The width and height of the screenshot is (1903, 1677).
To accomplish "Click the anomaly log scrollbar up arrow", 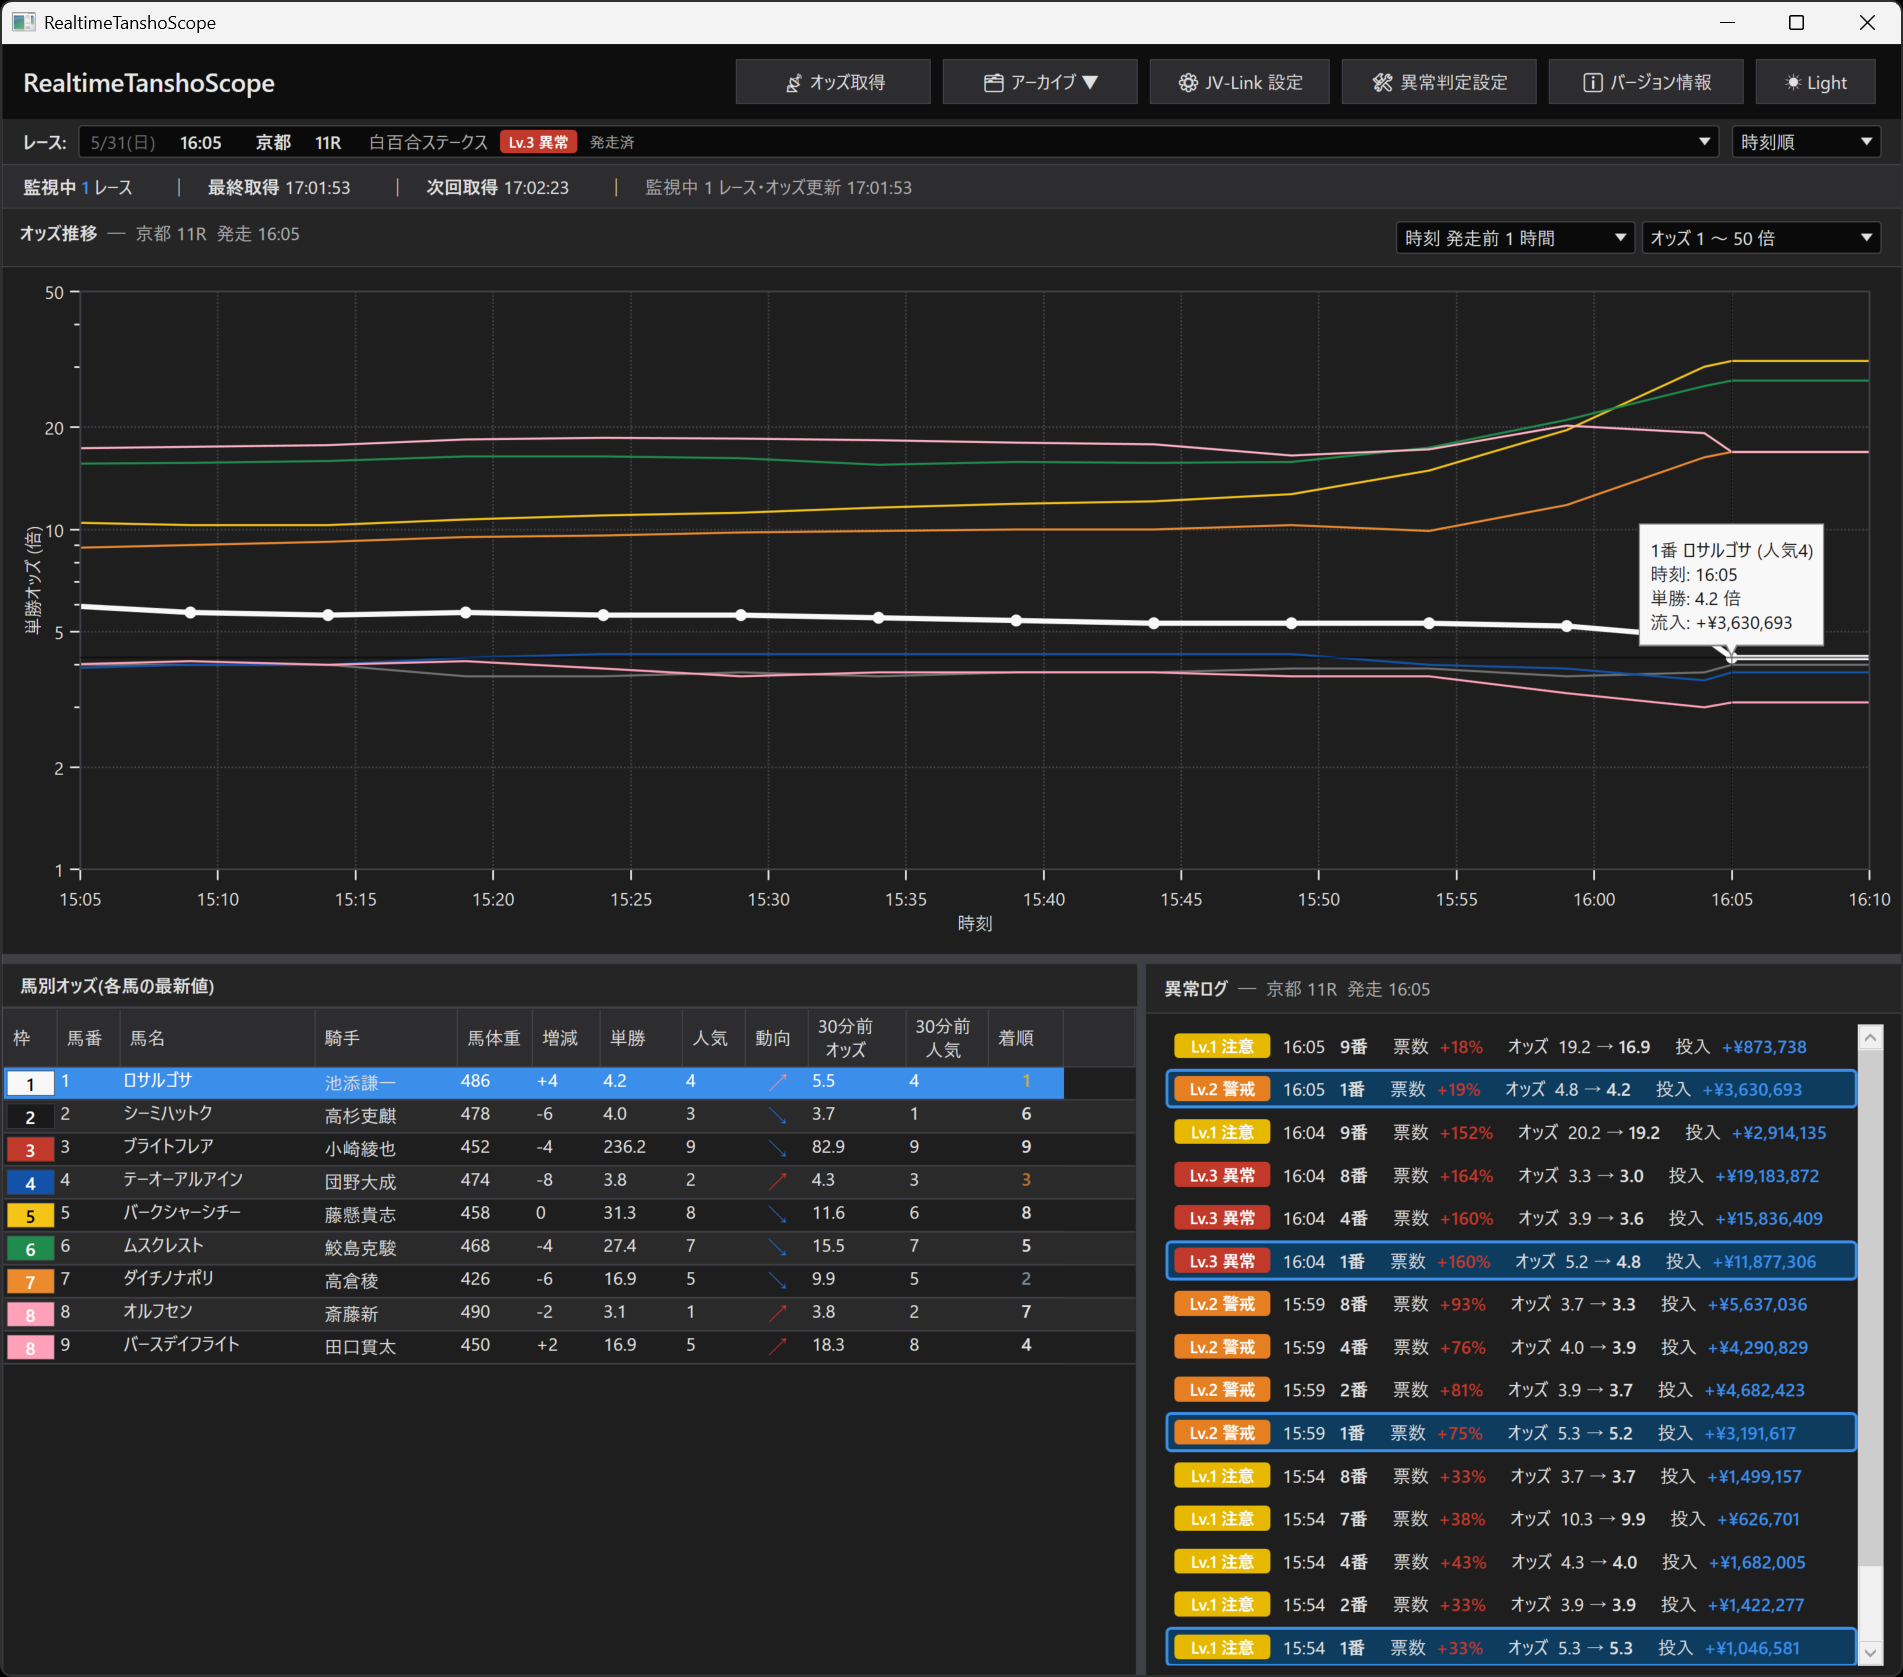I will tap(1870, 1039).
